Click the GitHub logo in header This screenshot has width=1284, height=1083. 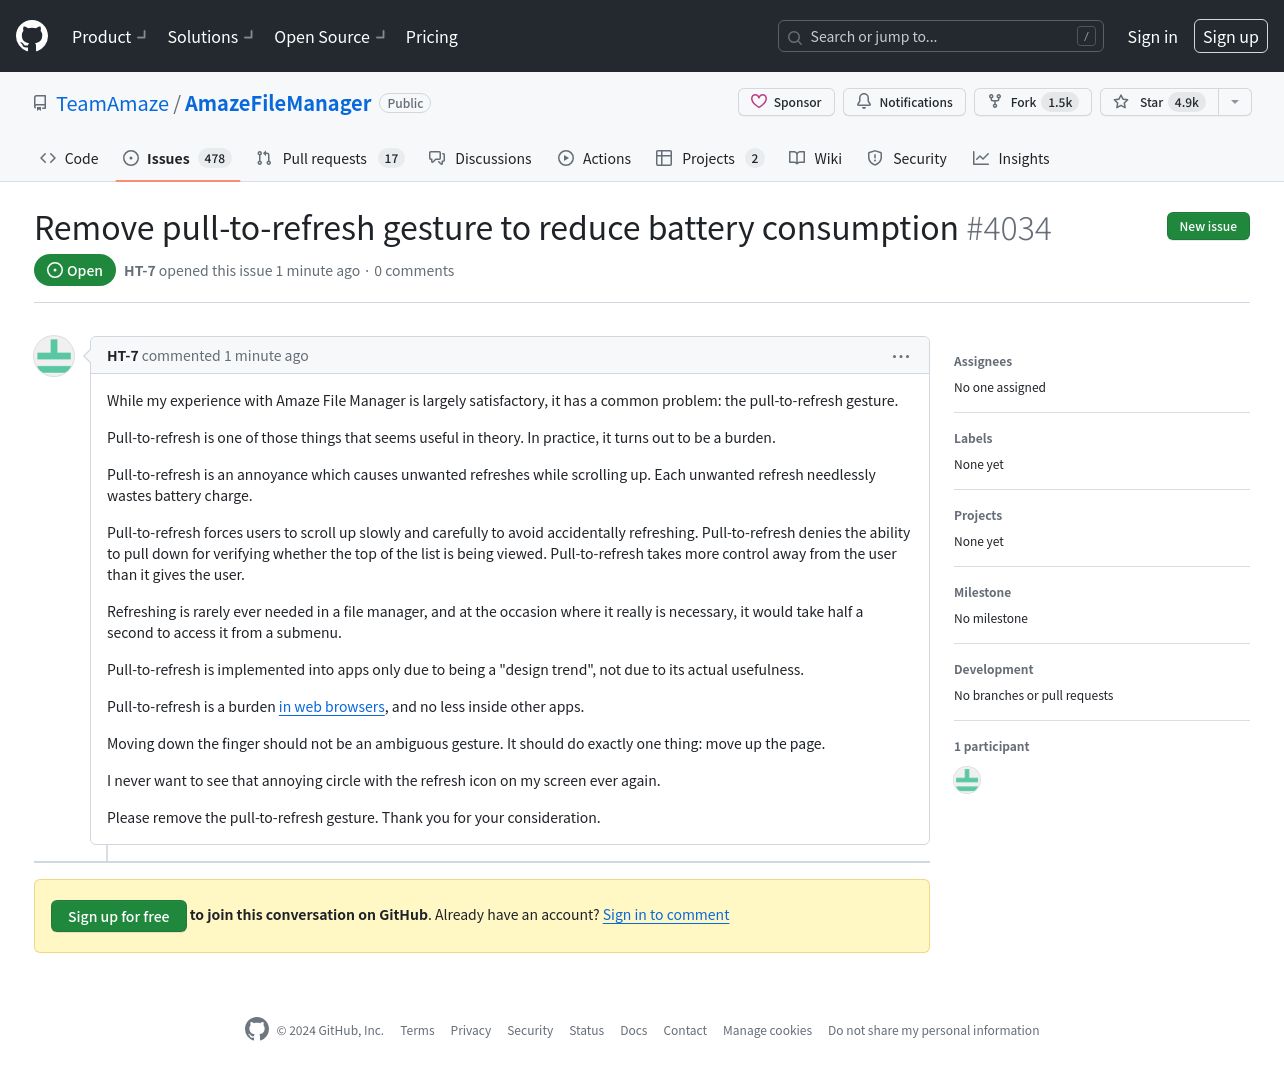pos(32,36)
